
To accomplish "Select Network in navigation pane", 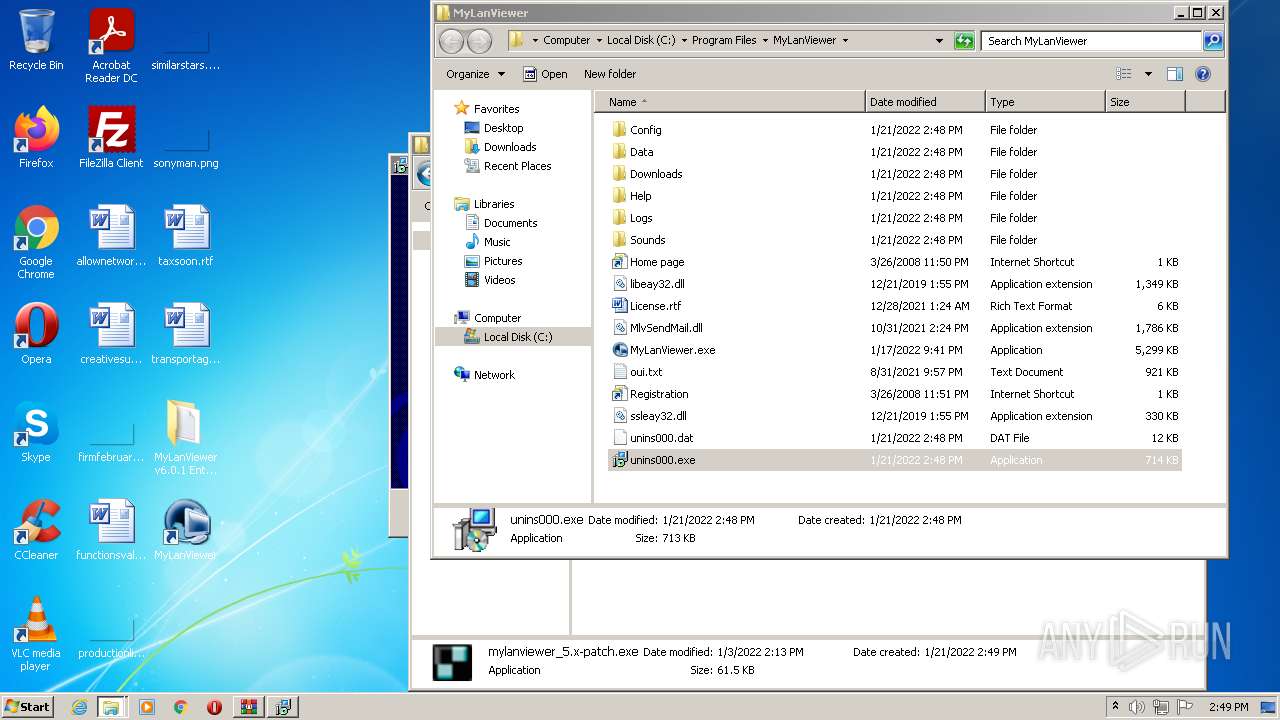I will click(484, 375).
